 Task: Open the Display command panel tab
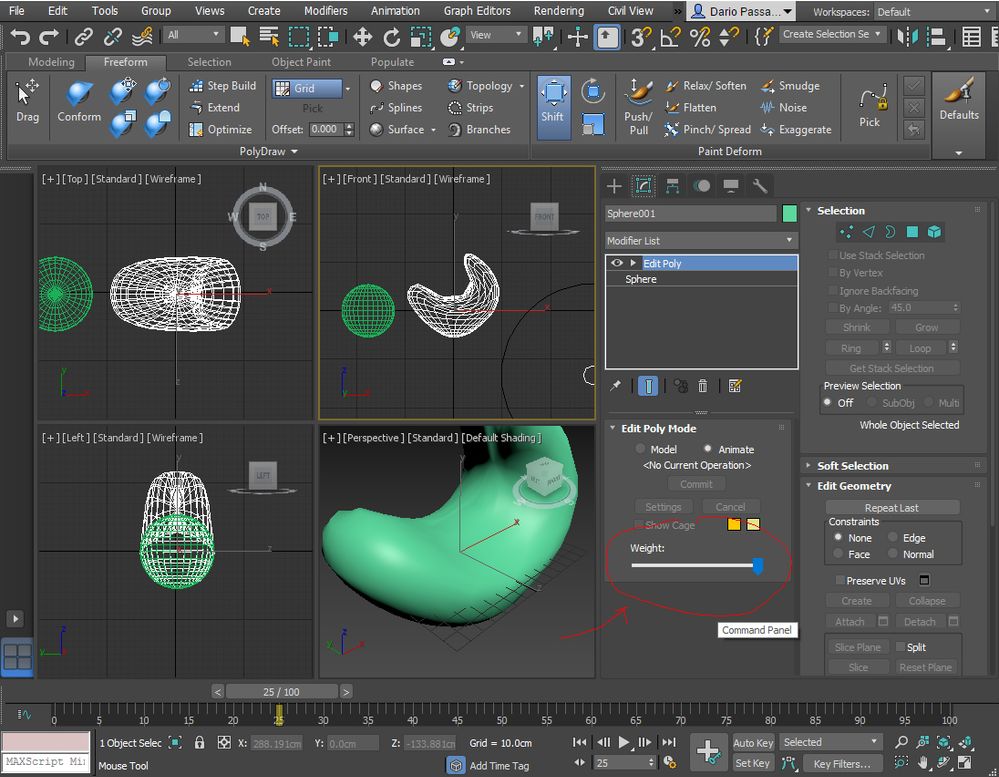pyautogui.click(x=731, y=186)
